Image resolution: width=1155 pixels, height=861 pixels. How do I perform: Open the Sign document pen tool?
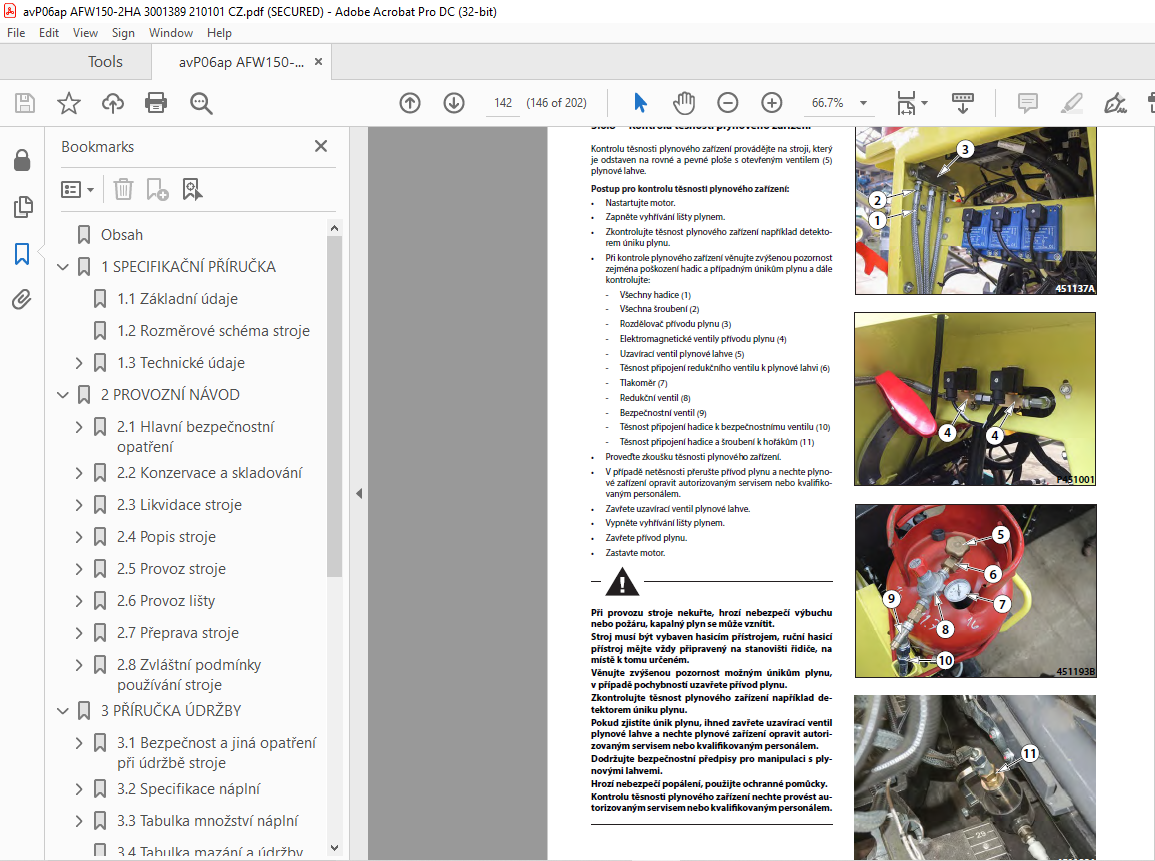pyautogui.click(x=1115, y=103)
